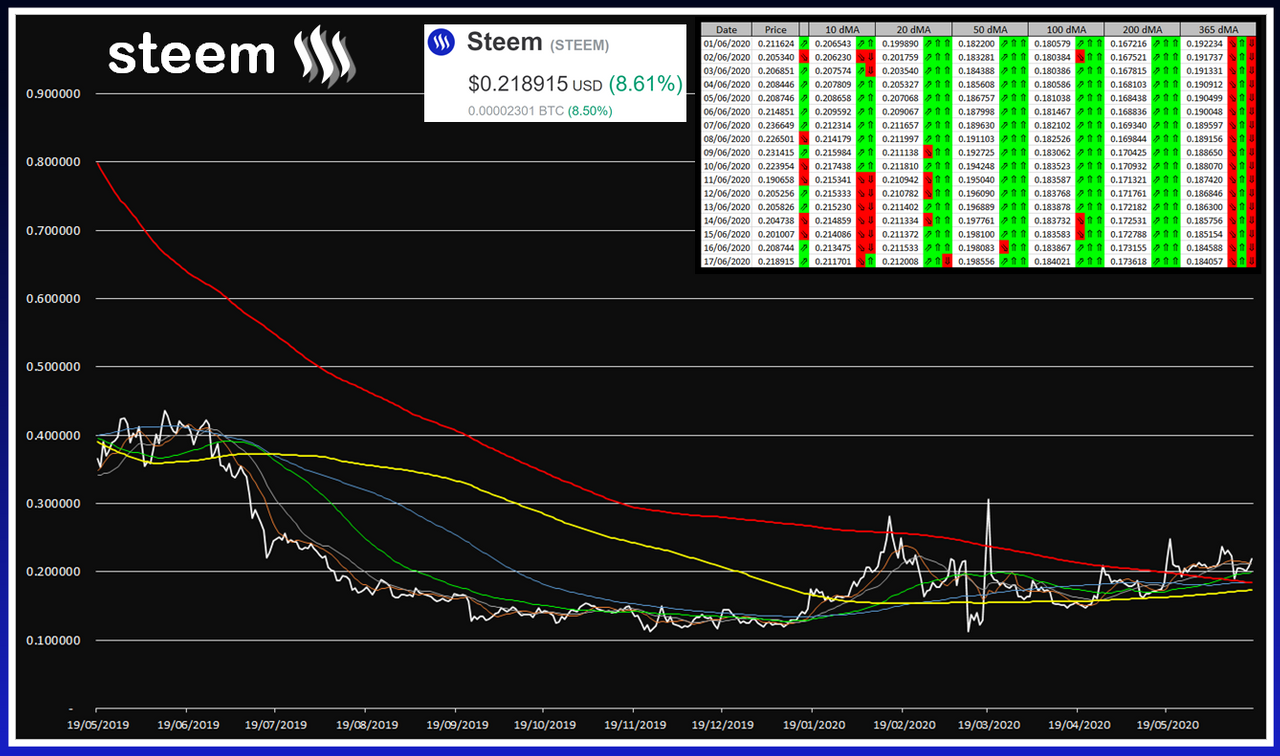
Task: Click the 0.400000 y-axis label
Action: pos(53,435)
